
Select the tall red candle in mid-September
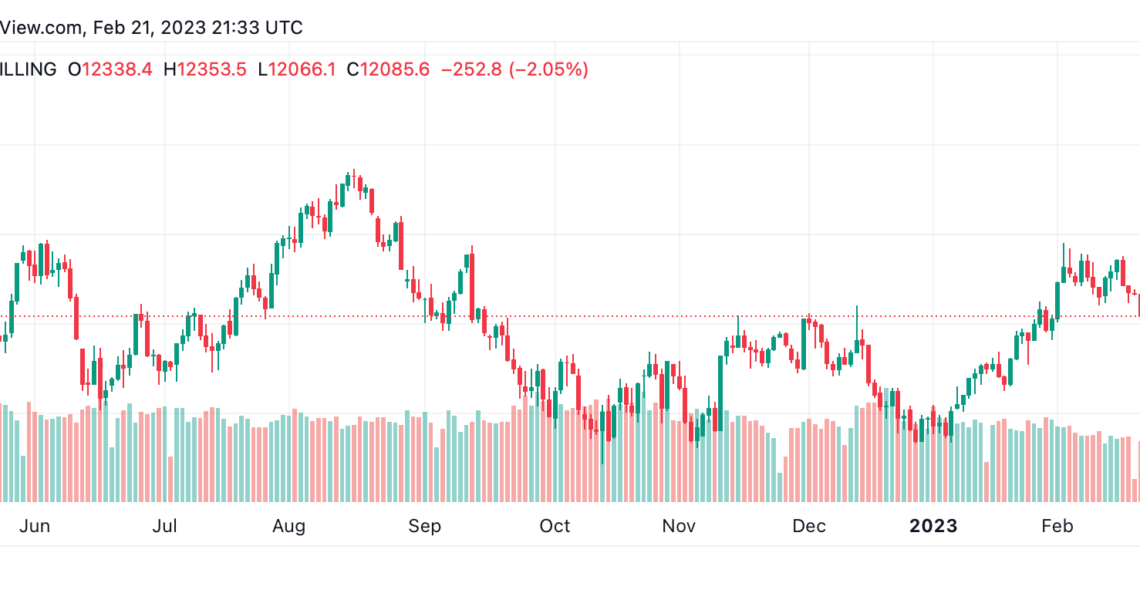click(x=472, y=284)
